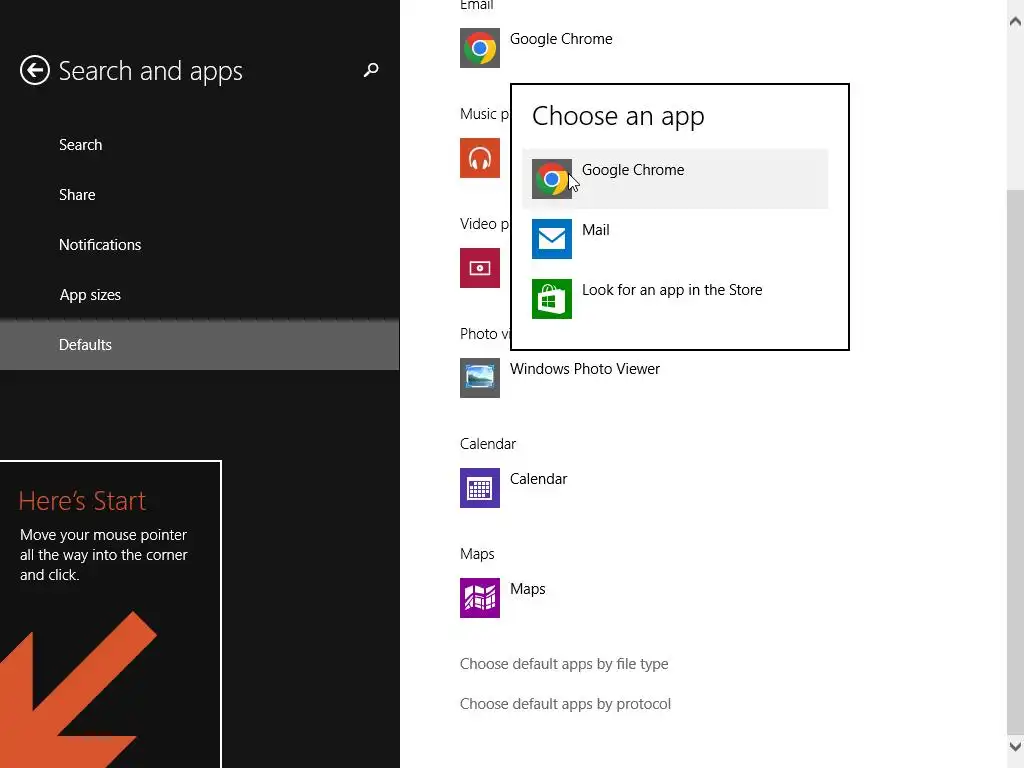Click the scrollbar down arrow
1024x768 pixels.
(1015, 746)
